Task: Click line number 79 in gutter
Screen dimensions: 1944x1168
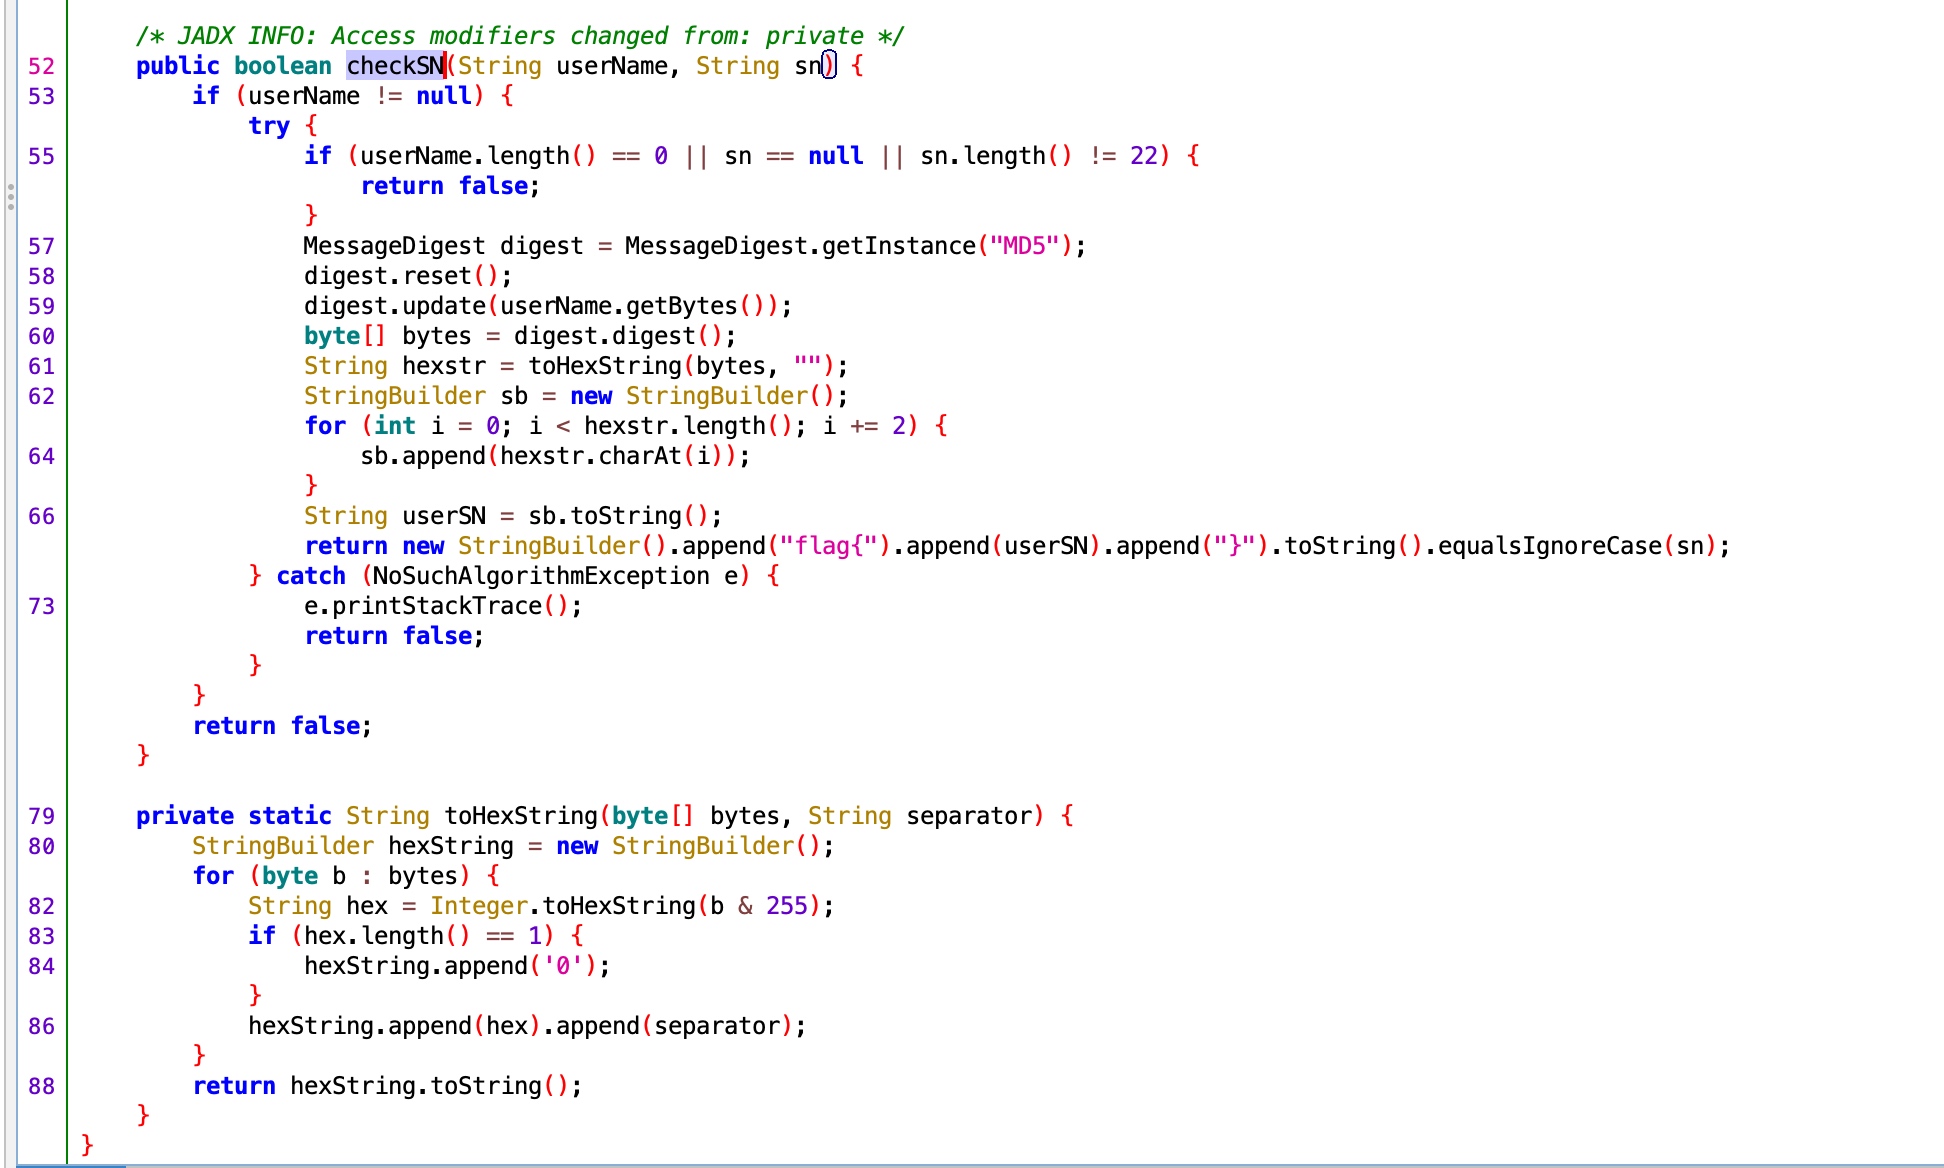Action: 41,816
